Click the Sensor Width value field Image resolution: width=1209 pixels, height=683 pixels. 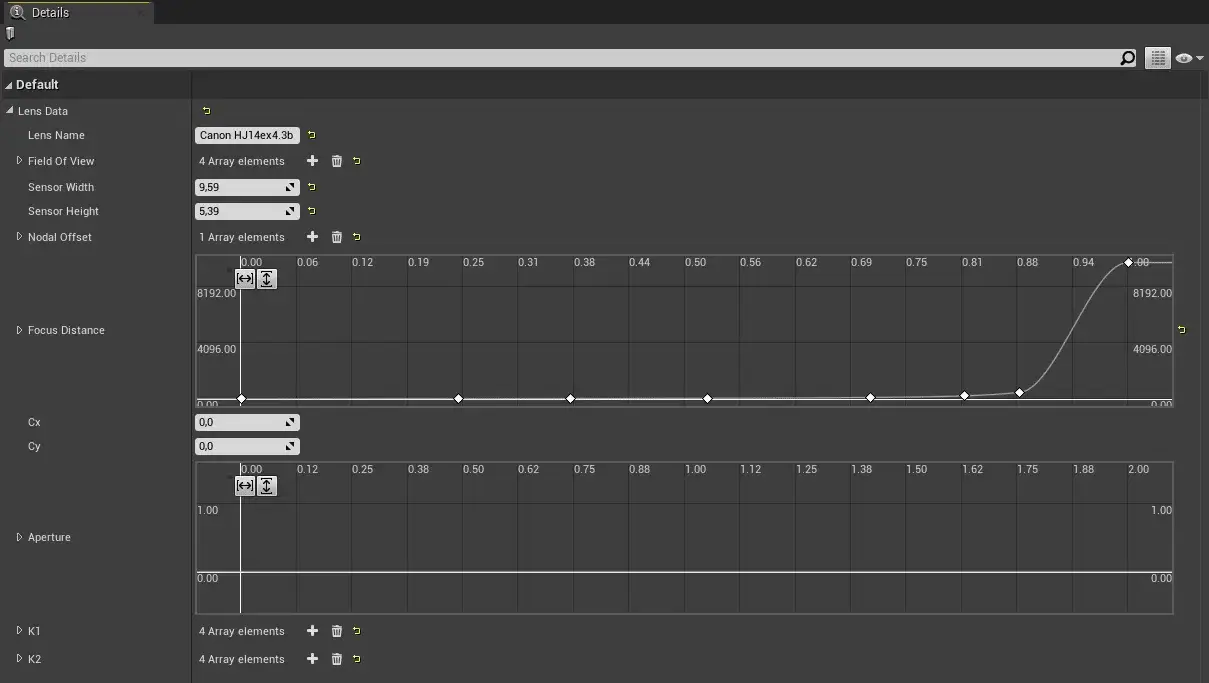pos(240,187)
